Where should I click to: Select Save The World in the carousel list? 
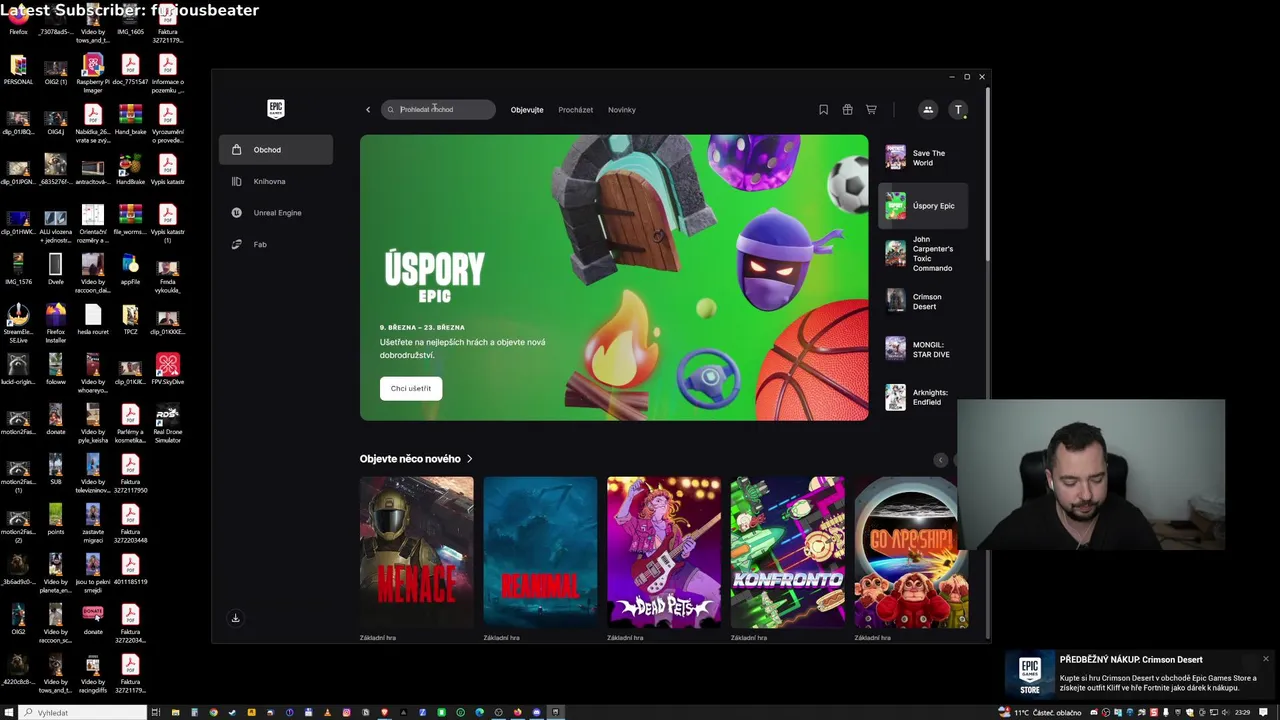[x=923, y=158]
